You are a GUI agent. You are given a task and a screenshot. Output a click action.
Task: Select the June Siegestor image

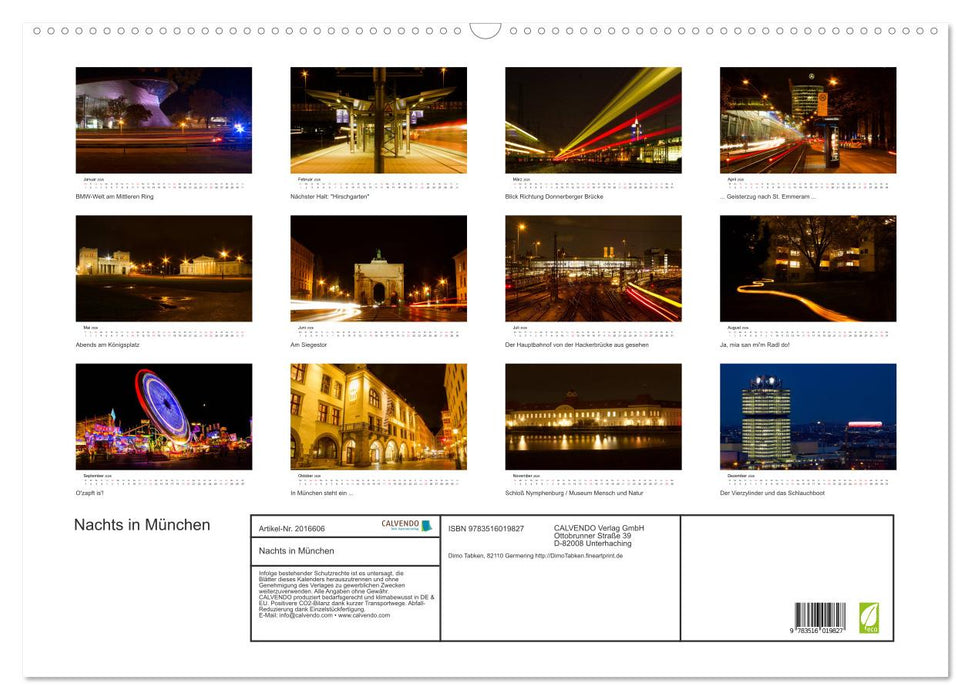[x=378, y=267]
